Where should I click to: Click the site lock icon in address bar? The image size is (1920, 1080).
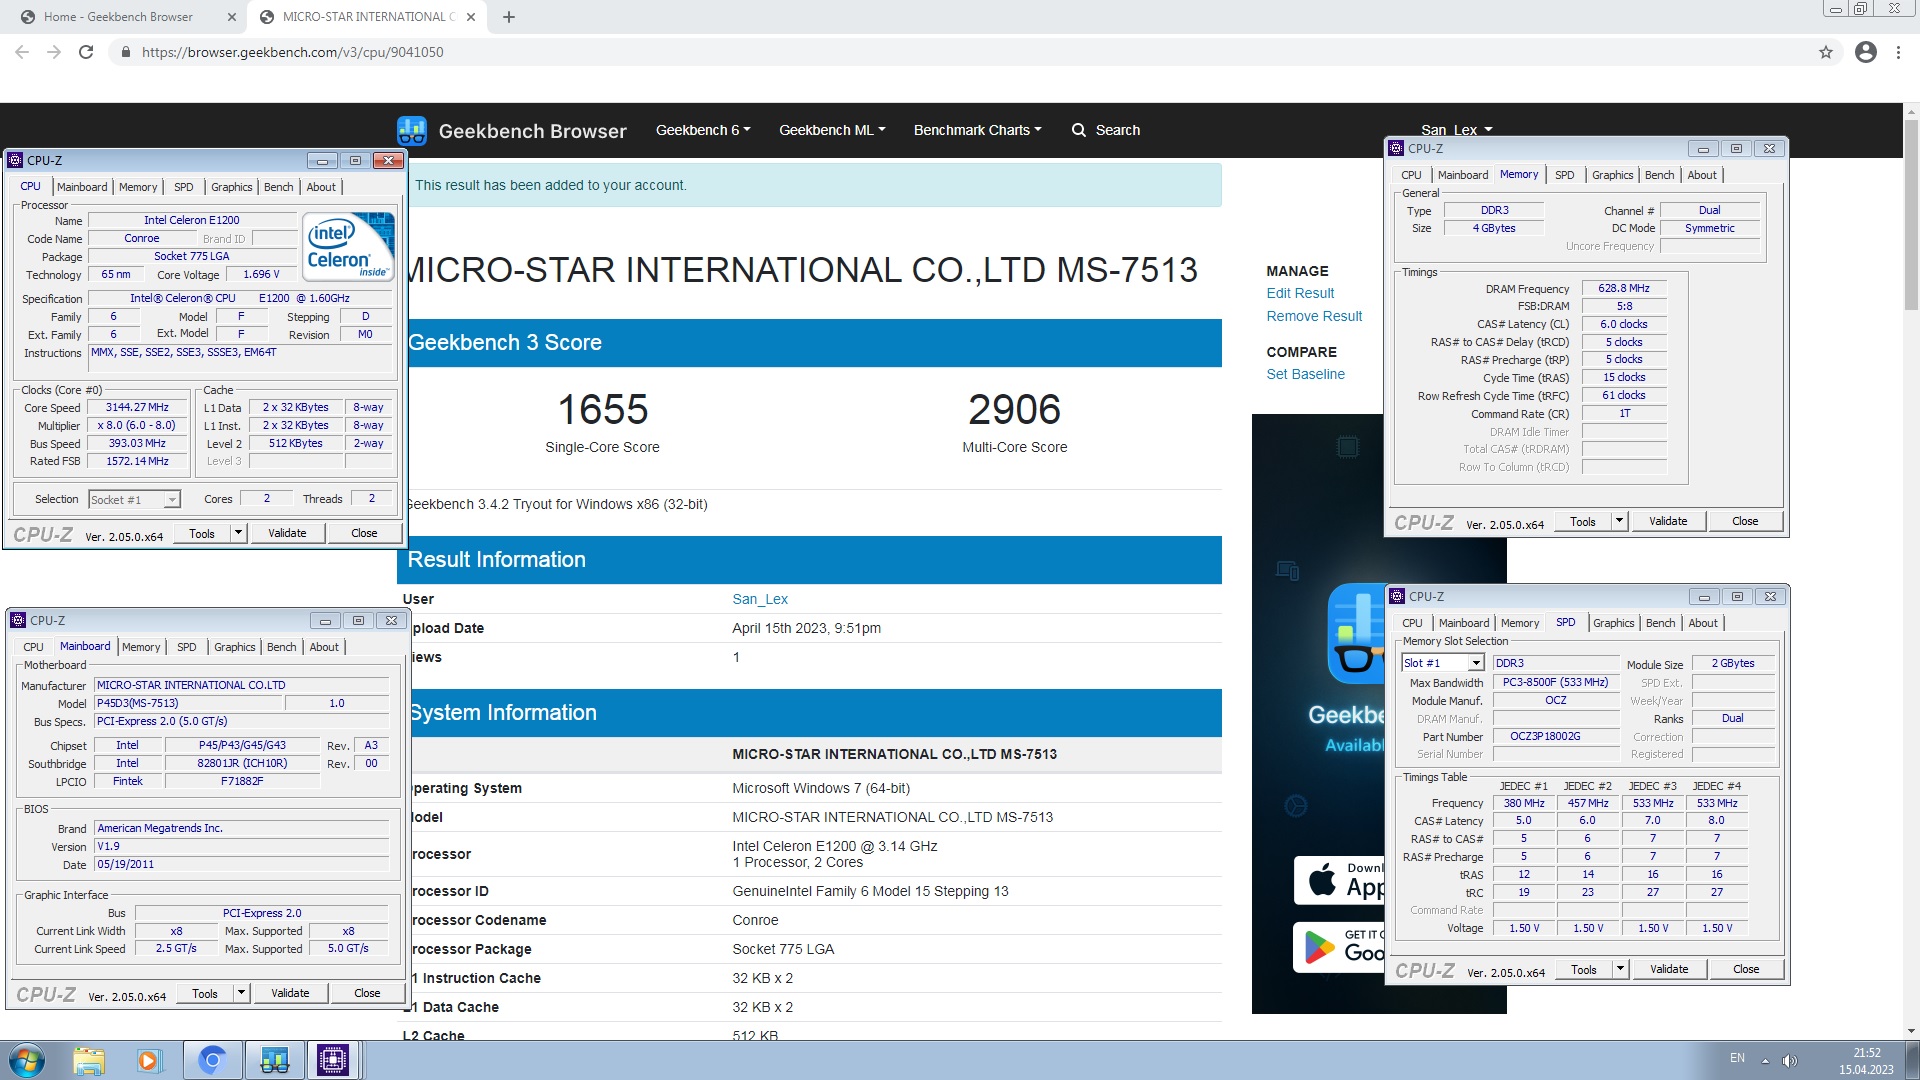tap(125, 52)
